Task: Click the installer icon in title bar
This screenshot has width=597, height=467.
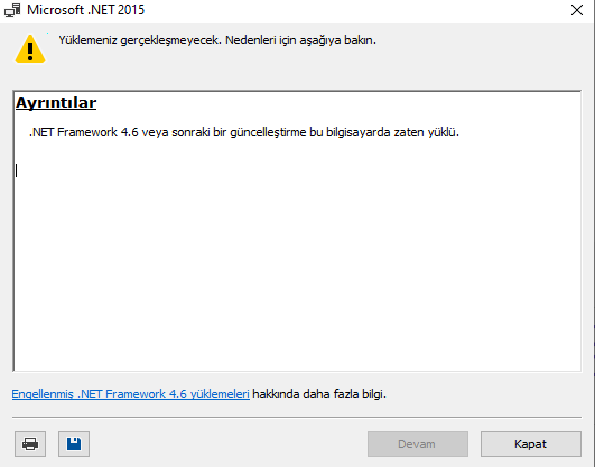Action: click(x=12, y=10)
